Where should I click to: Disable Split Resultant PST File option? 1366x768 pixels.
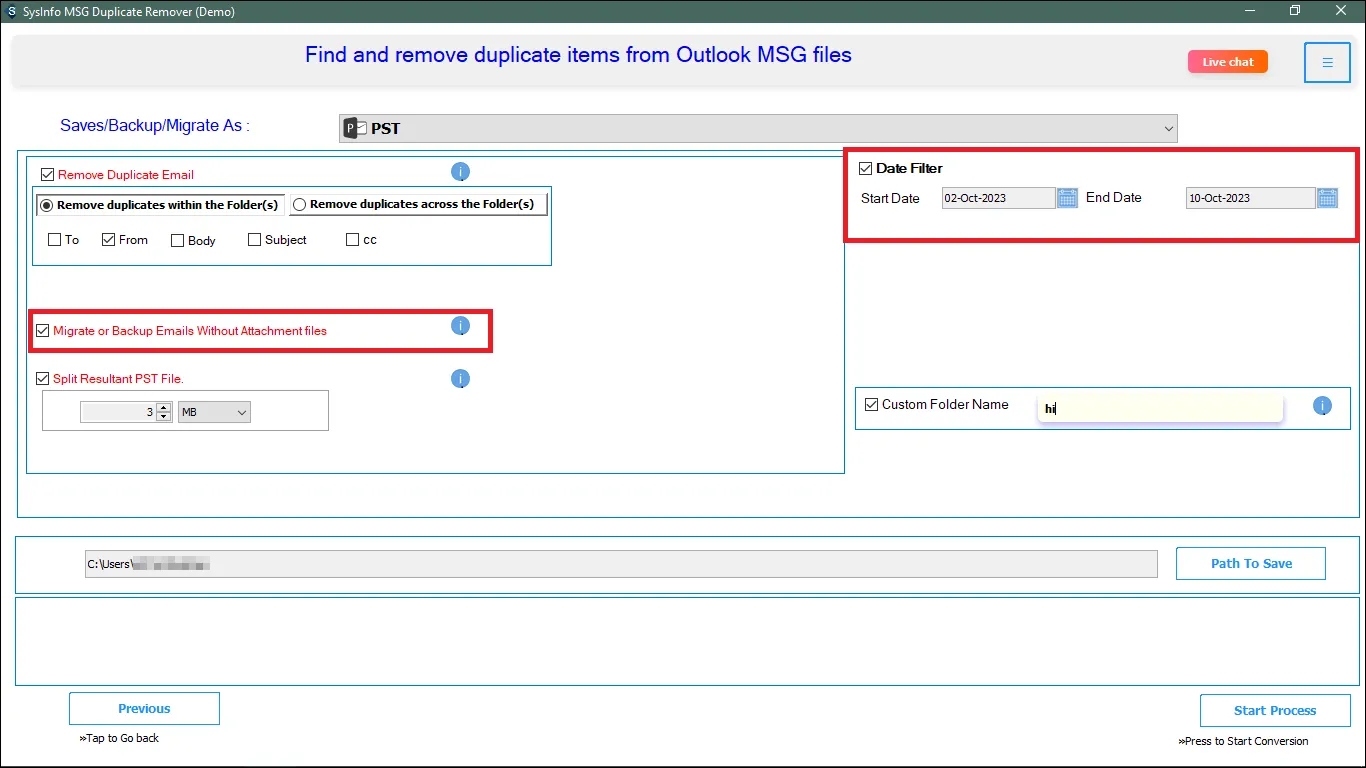[x=43, y=379]
